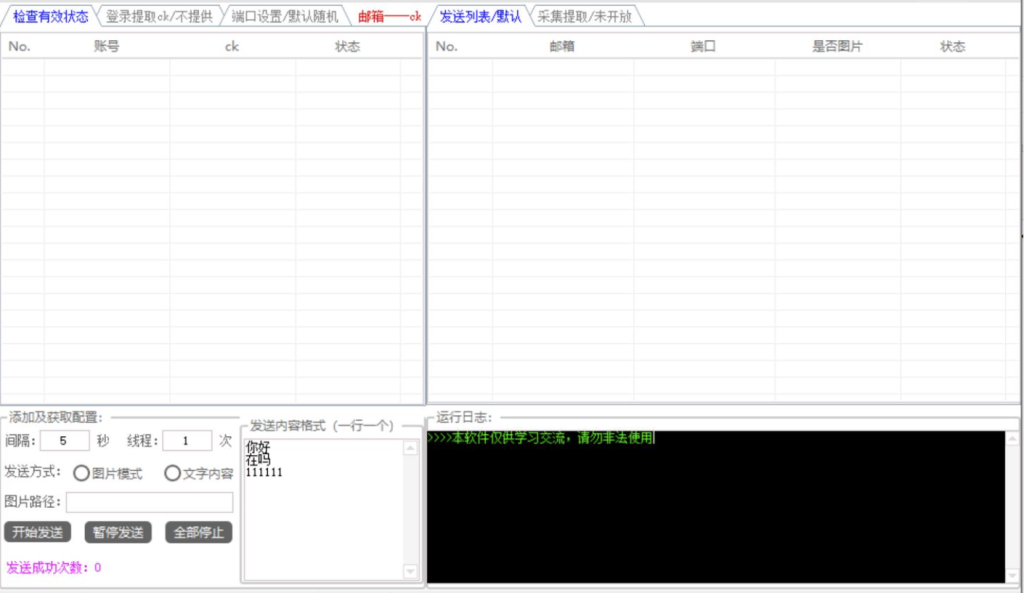The image size is (1024, 593).
Task: Select the 图片模式 radio button
Action: (x=81, y=473)
